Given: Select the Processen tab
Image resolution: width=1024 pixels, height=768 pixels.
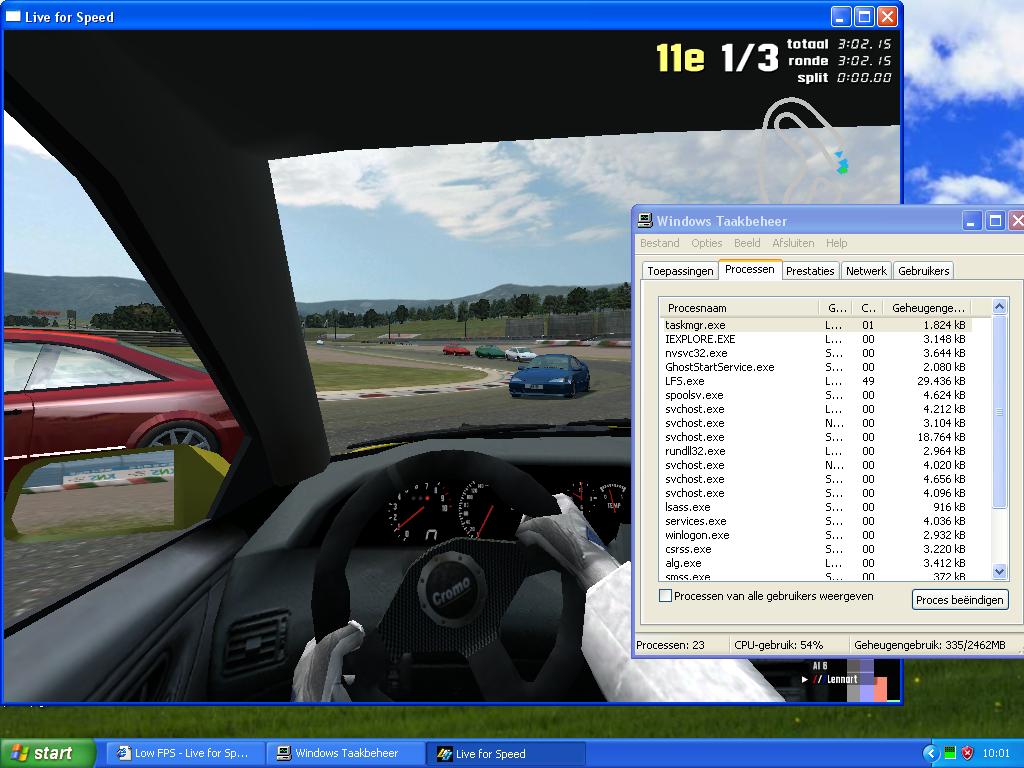Looking at the screenshot, I should coord(750,269).
